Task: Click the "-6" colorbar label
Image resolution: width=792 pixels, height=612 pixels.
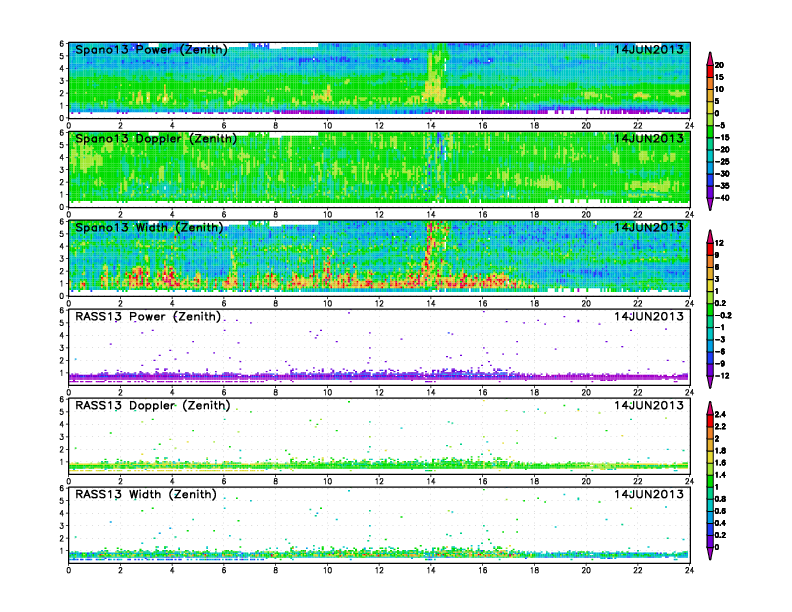Action: point(720,352)
